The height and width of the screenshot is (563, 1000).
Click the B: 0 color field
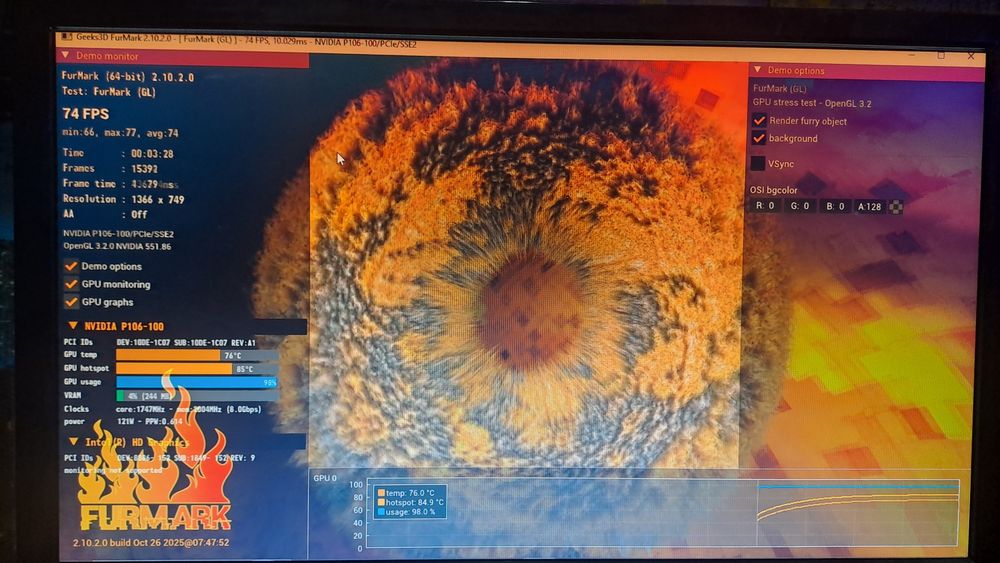(835, 206)
